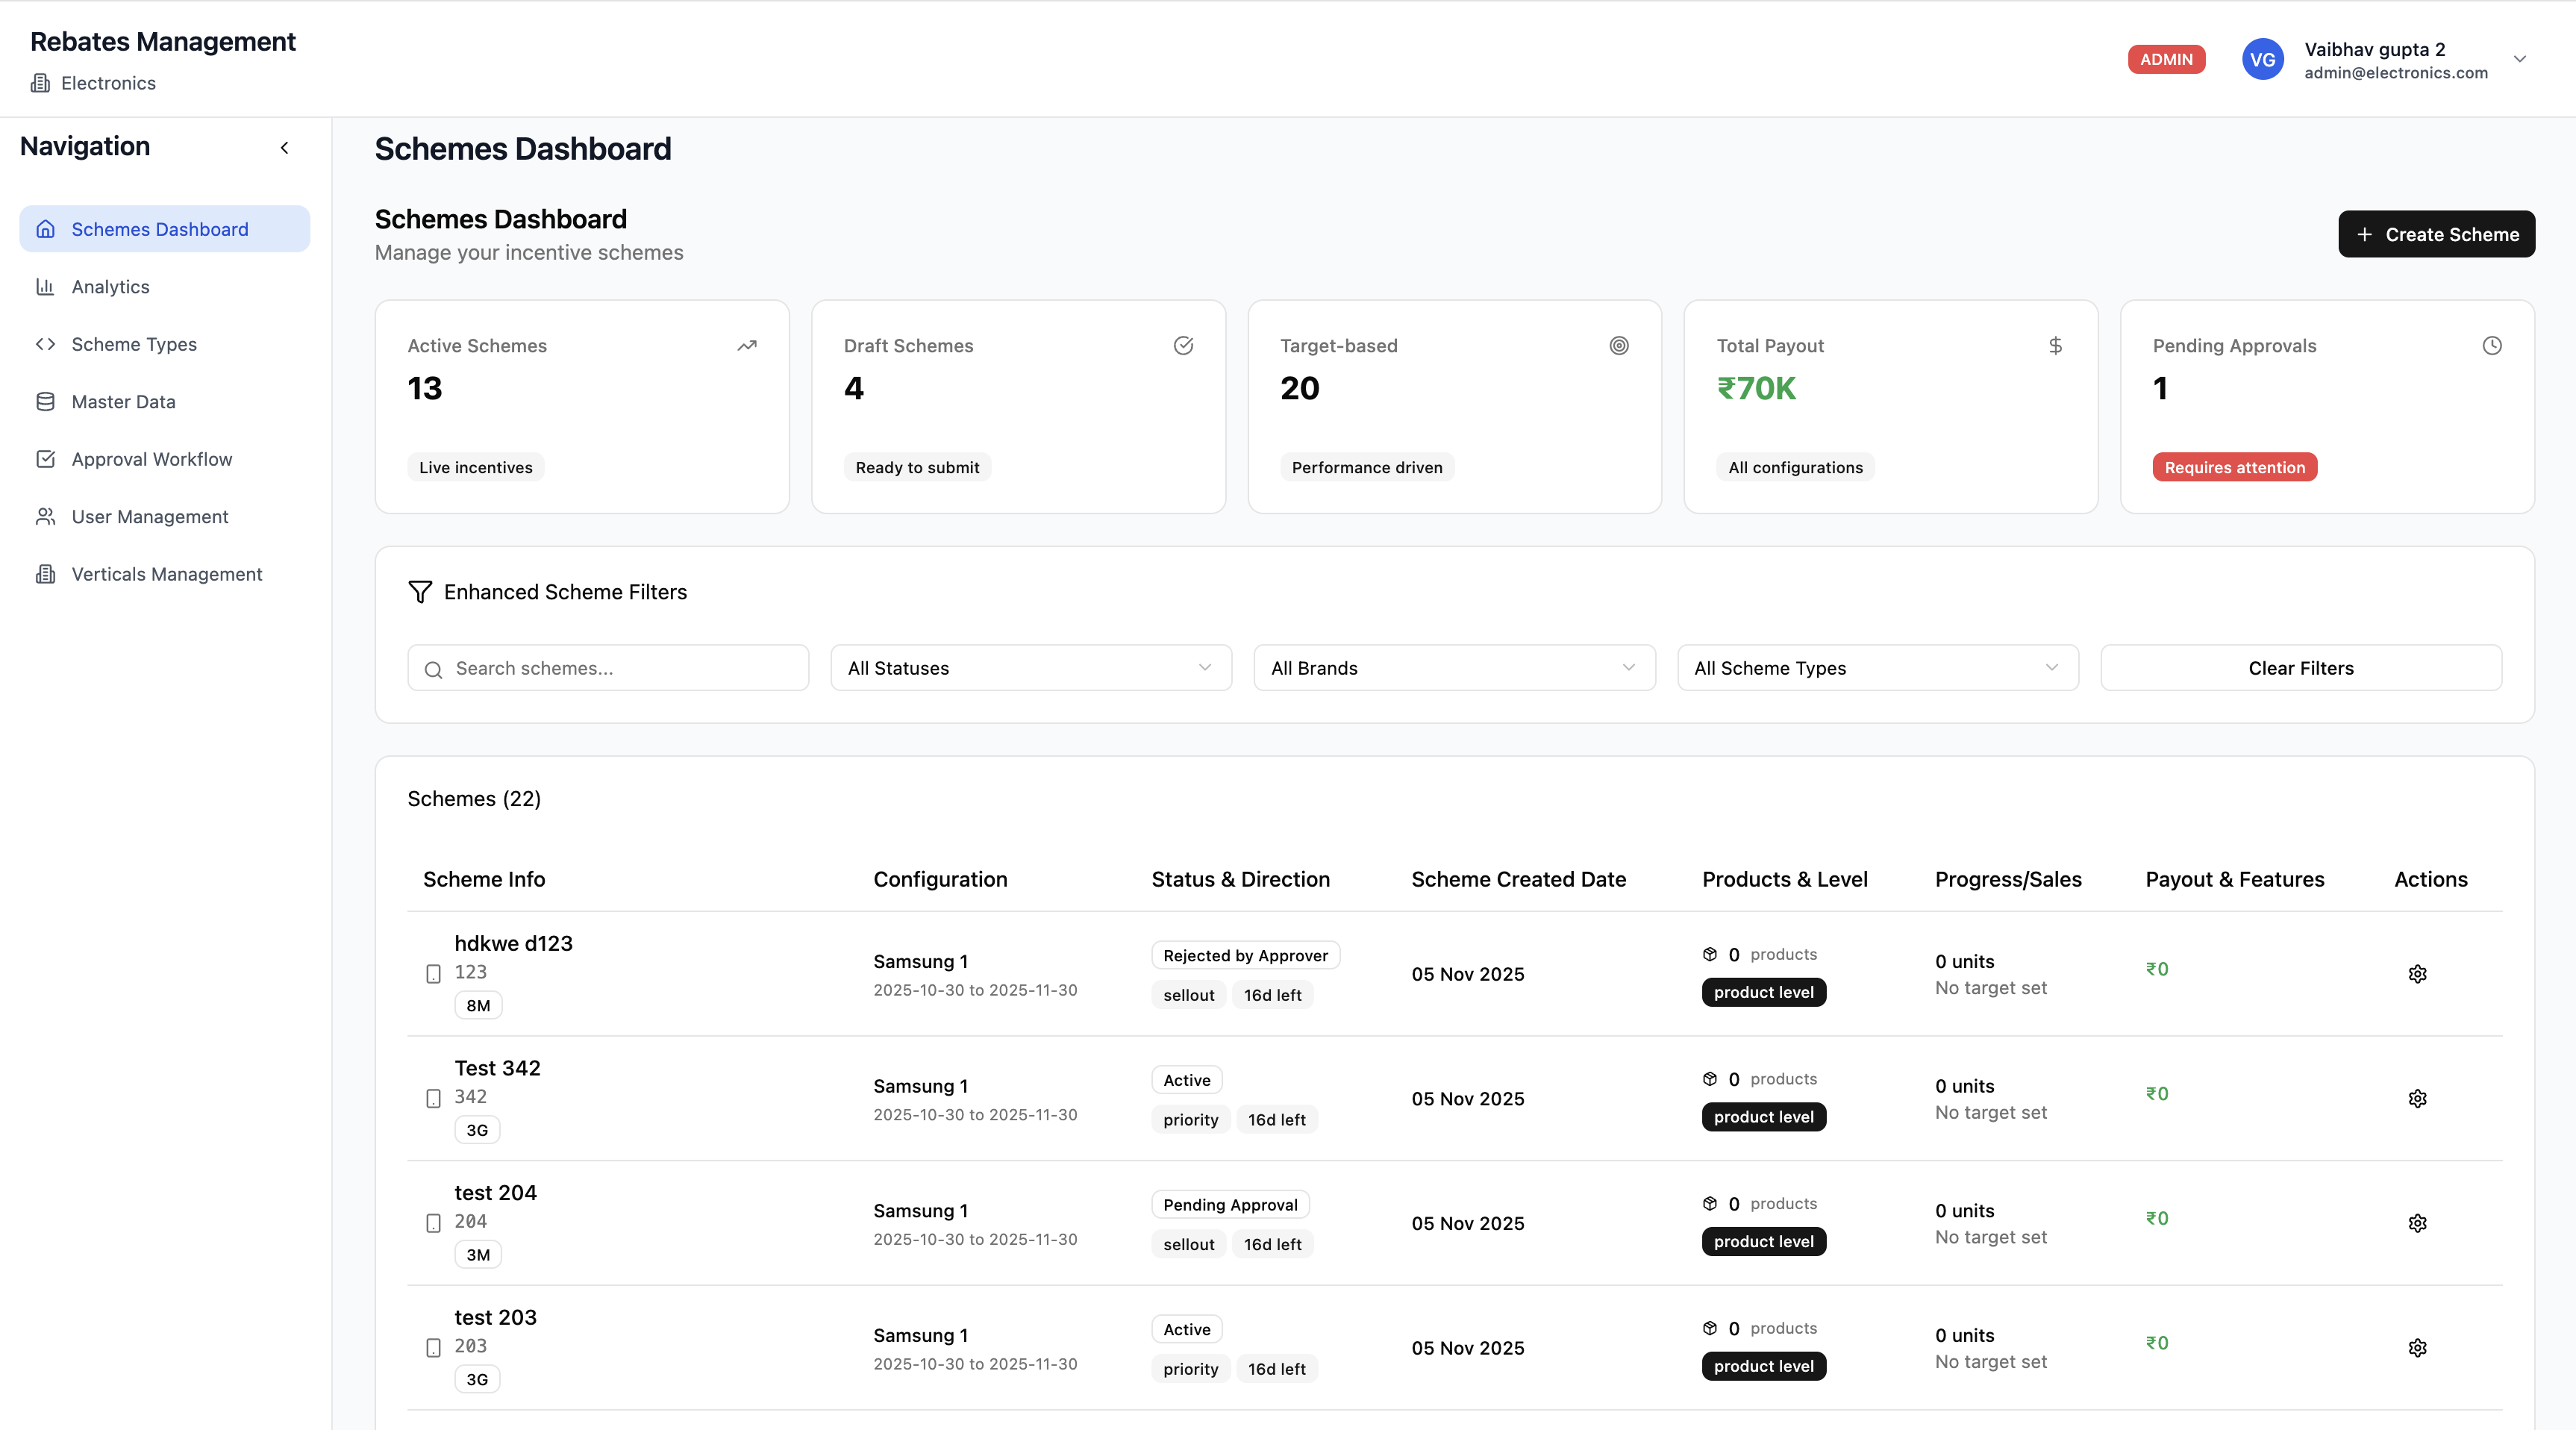Image resolution: width=2576 pixels, height=1430 pixels.
Task: Expand the All Brands dropdown
Action: click(x=1453, y=667)
